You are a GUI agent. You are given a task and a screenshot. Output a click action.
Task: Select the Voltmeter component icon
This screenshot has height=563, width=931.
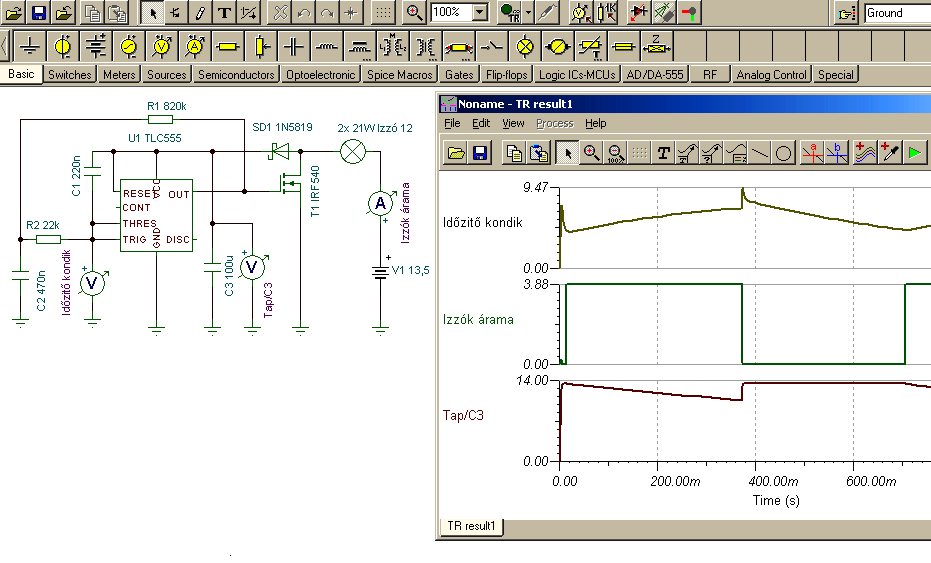coord(161,46)
